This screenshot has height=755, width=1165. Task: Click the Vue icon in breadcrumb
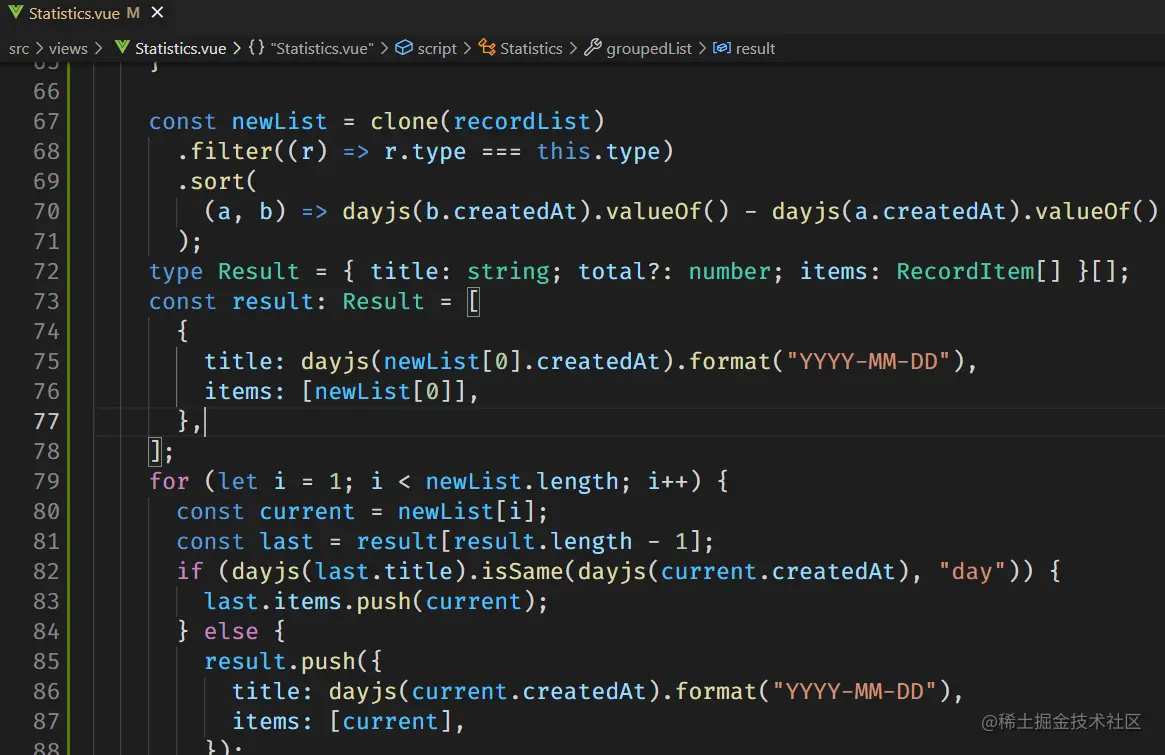pyautogui.click(x=123, y=48)
